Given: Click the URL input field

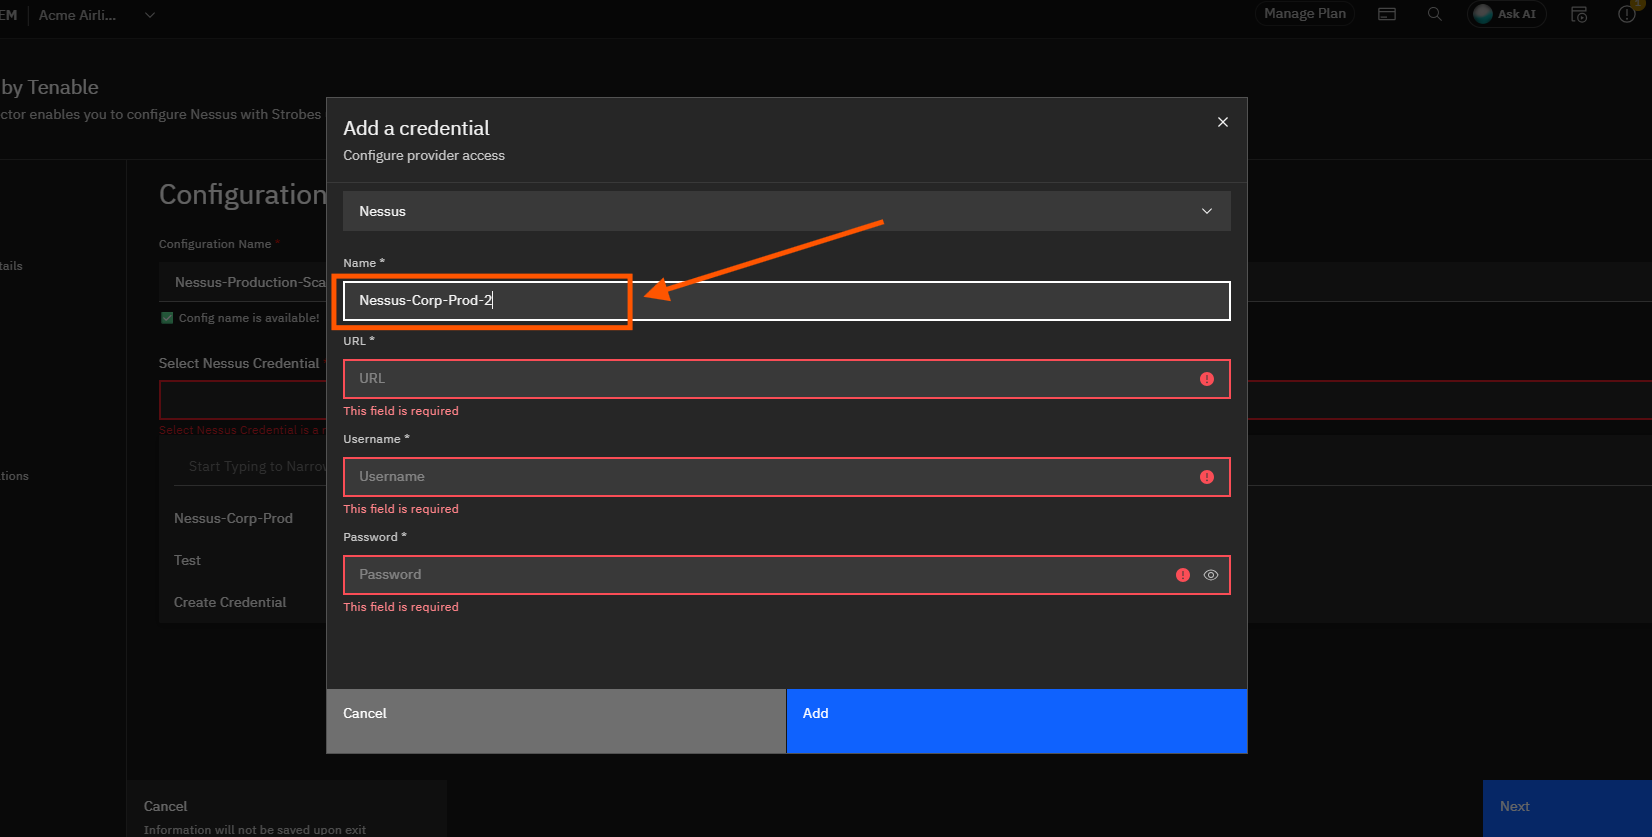Looking at the screenshot, I should [786, 379].
